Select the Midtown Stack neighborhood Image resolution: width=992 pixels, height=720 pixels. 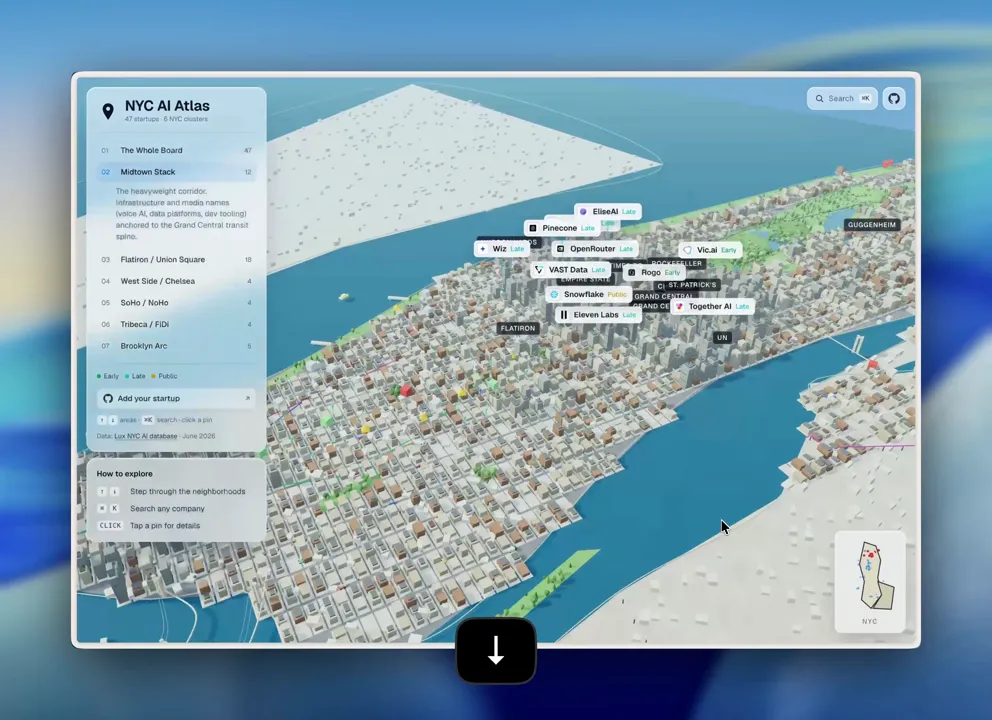(177, 172)
